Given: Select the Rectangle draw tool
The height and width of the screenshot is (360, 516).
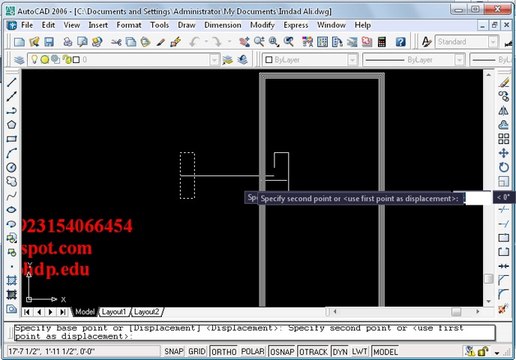Looking at the screenshot, I should pyautogui.click(x=12, y=139).
